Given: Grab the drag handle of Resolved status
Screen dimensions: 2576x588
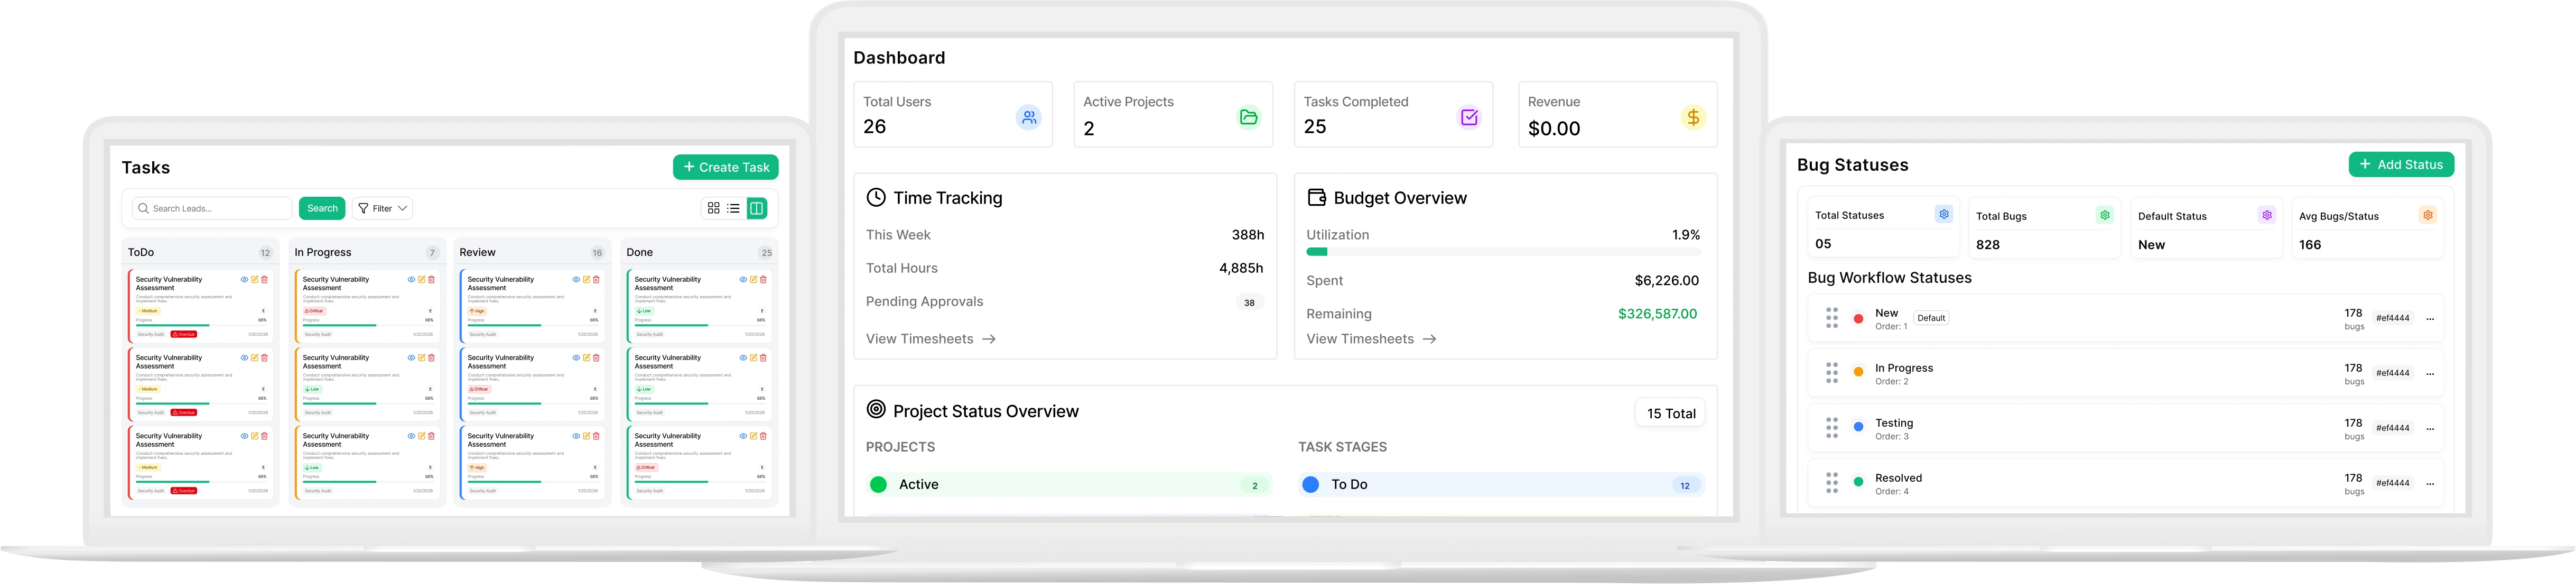Looking at the screenshot, I should [1831, 483].
